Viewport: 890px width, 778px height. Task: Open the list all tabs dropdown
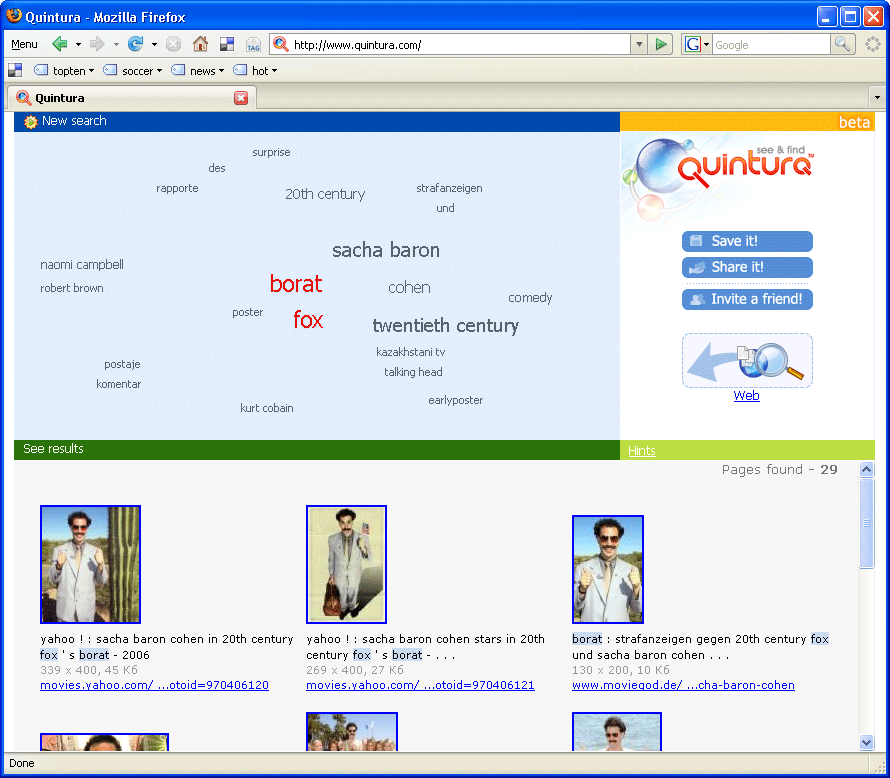877,98
